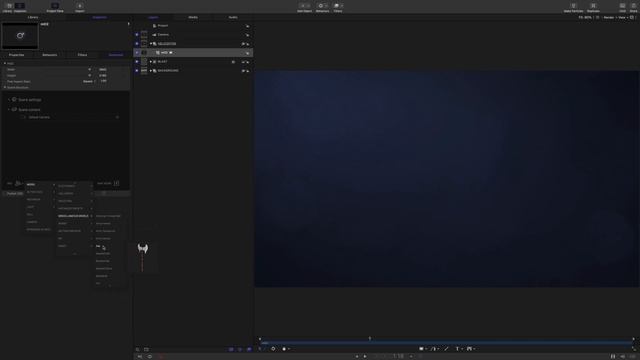
Task: Select the Project row in Layers list
Action: [x=193, y=26]
